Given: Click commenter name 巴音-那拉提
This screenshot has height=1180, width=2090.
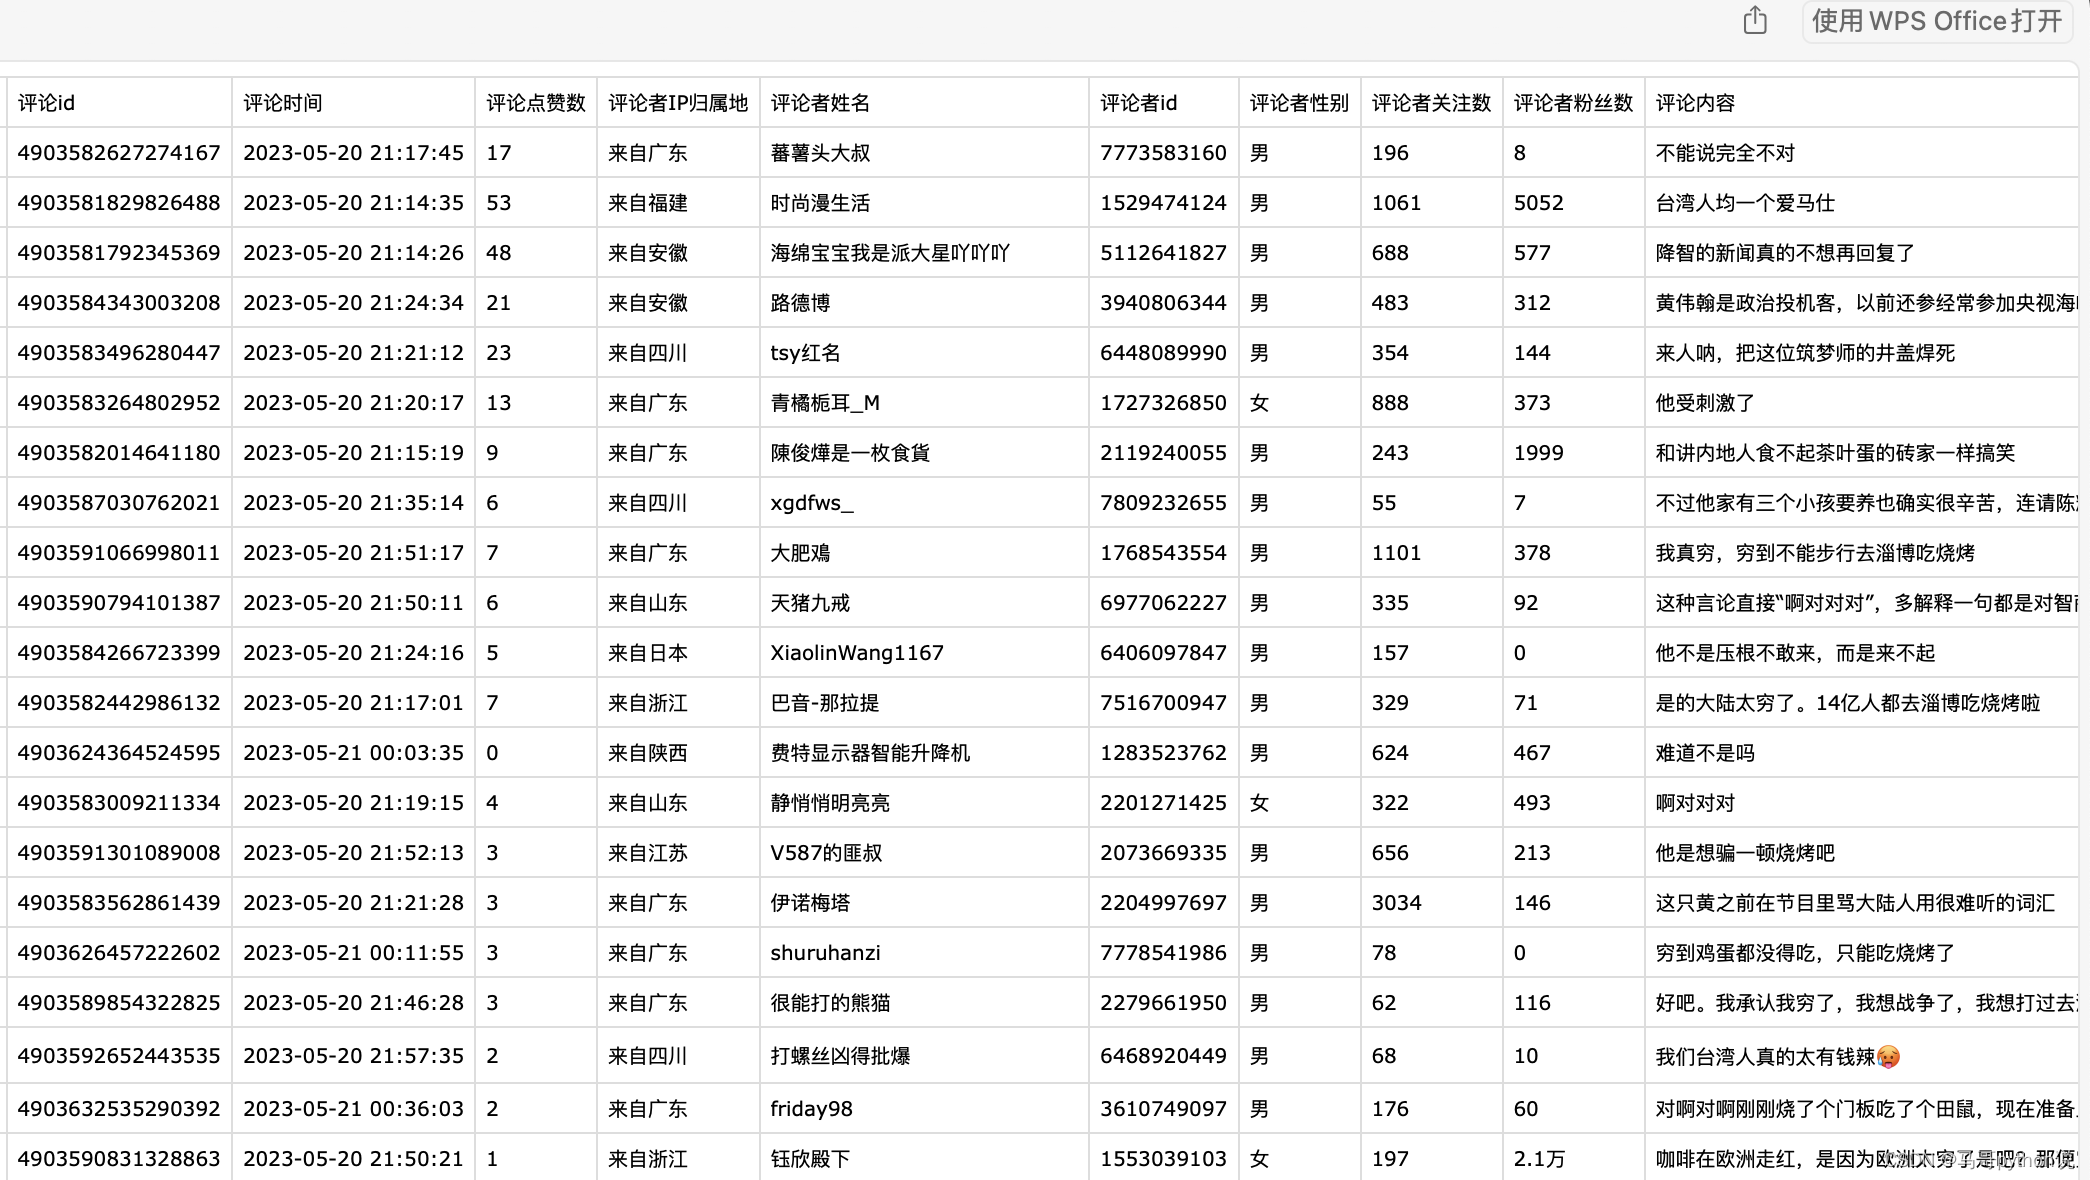Looking at the screenshot, I should click(x=825, y=703).
